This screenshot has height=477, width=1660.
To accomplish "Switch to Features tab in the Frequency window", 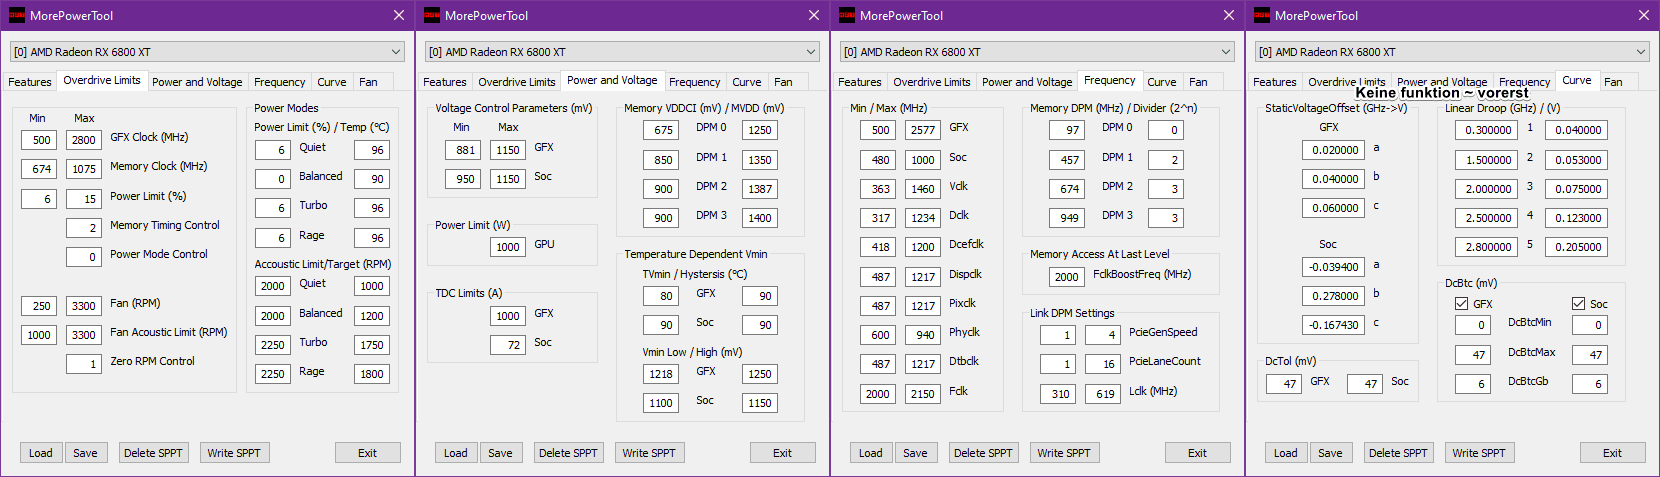I will click(x=860, y=82).
